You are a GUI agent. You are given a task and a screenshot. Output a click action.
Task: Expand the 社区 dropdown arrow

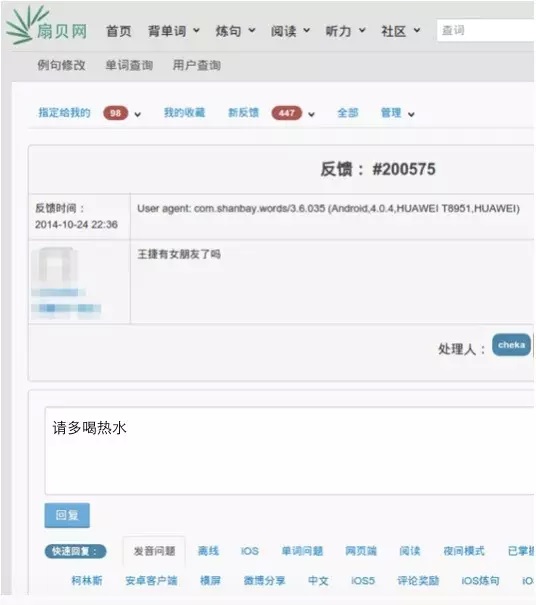click(x=417, y=30)
